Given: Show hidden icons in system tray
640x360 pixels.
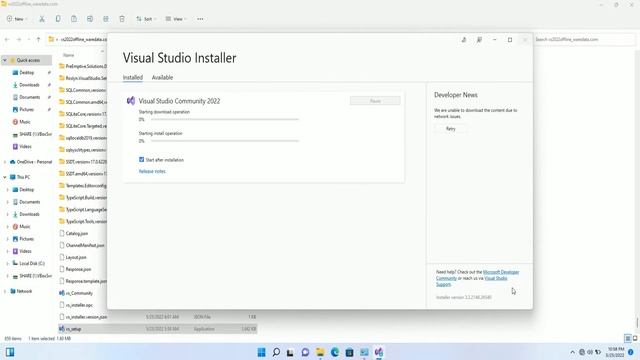Looking at the screenshot, I should coord(572,352).
